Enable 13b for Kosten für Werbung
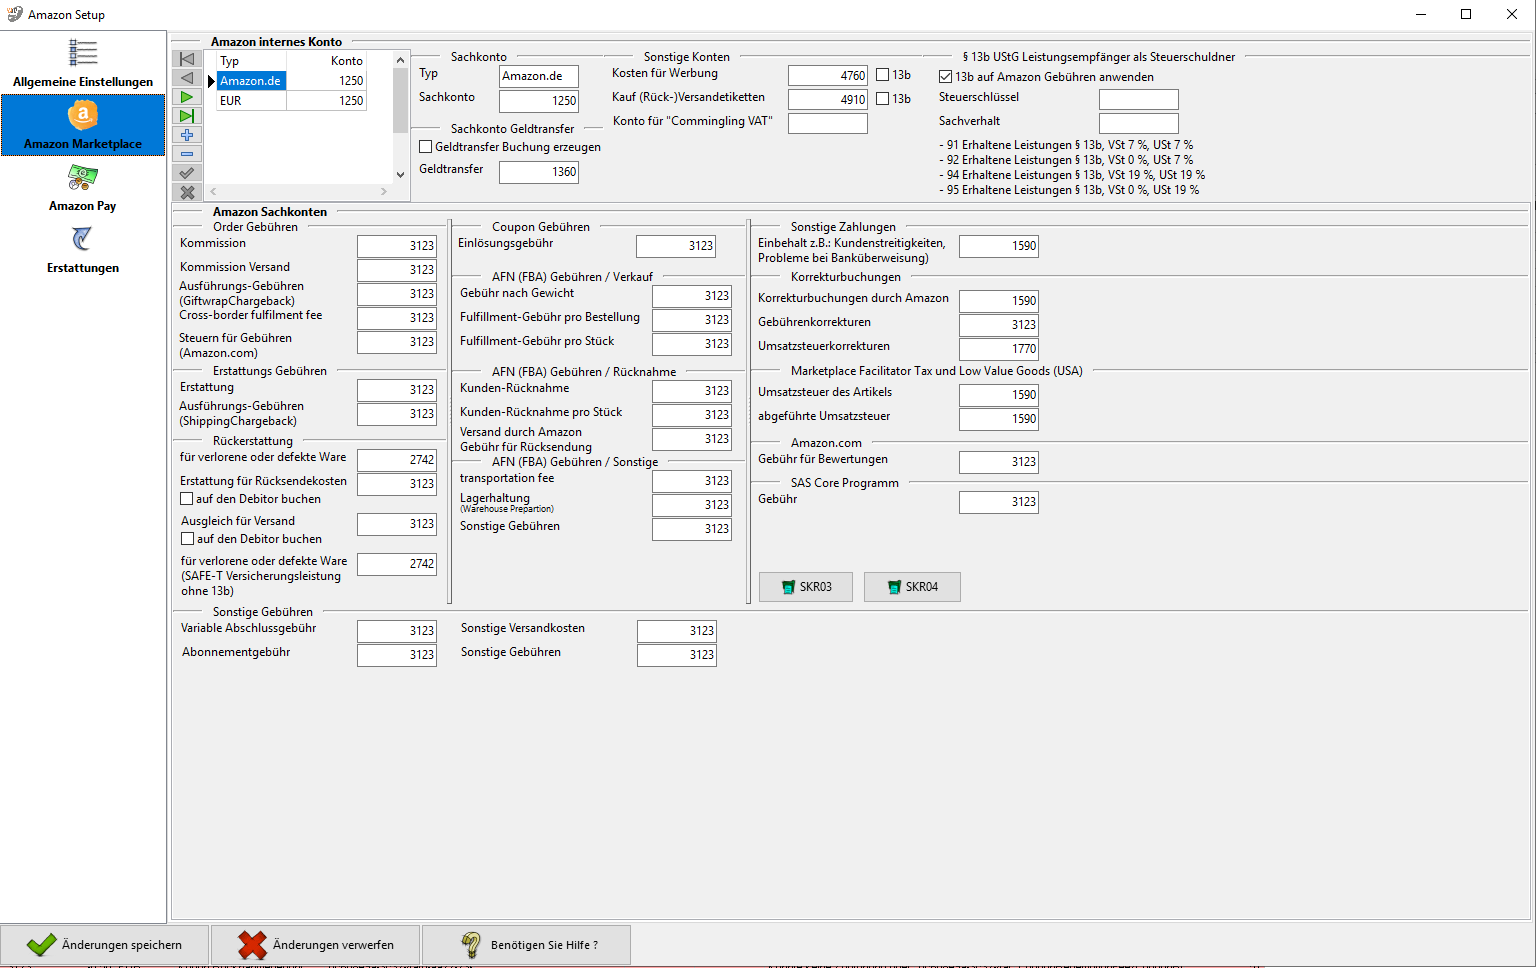Image resolution: width=1536 pixels, height=968 pixels. point(883,75)
